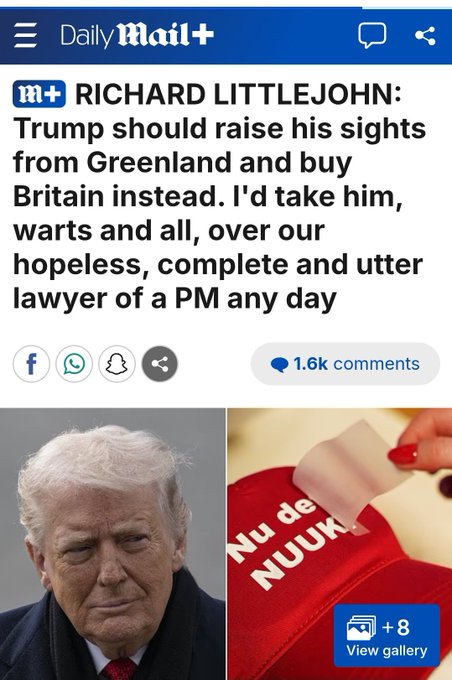Tap the blue comment bubble beside 1.6k

[280, 365]
